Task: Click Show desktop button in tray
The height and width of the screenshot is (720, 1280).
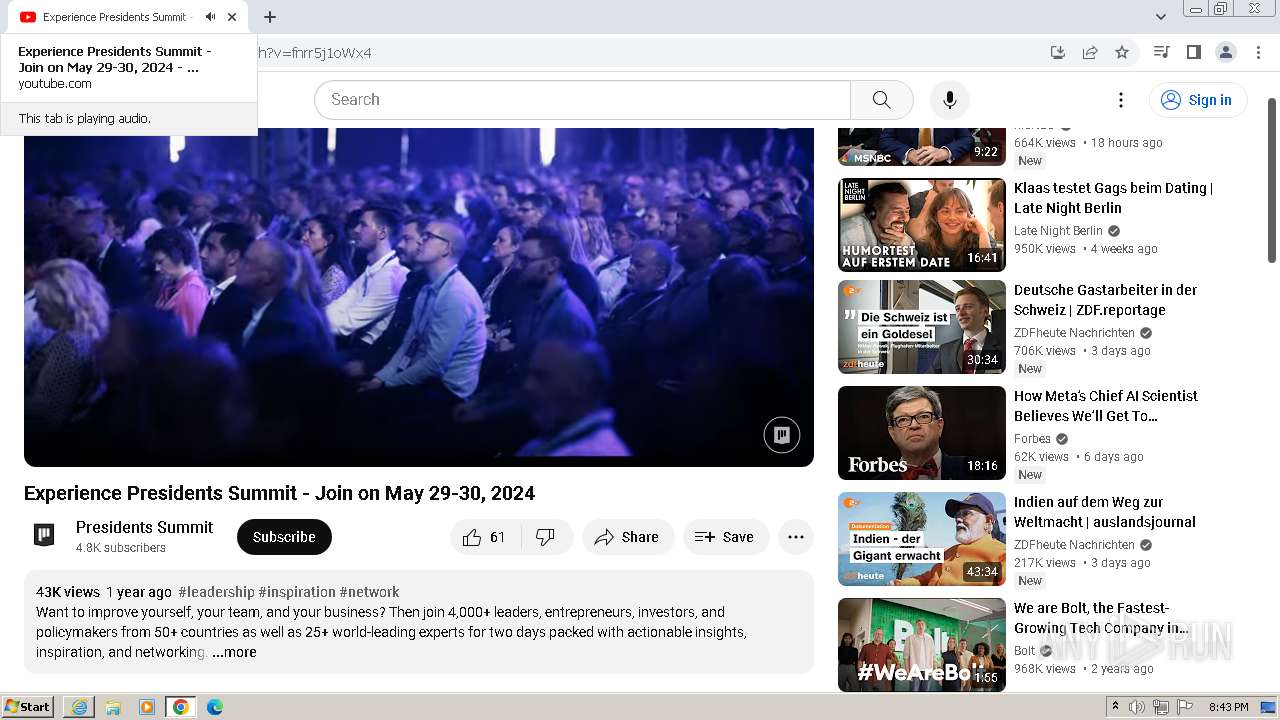Action: click(1268, 707)
